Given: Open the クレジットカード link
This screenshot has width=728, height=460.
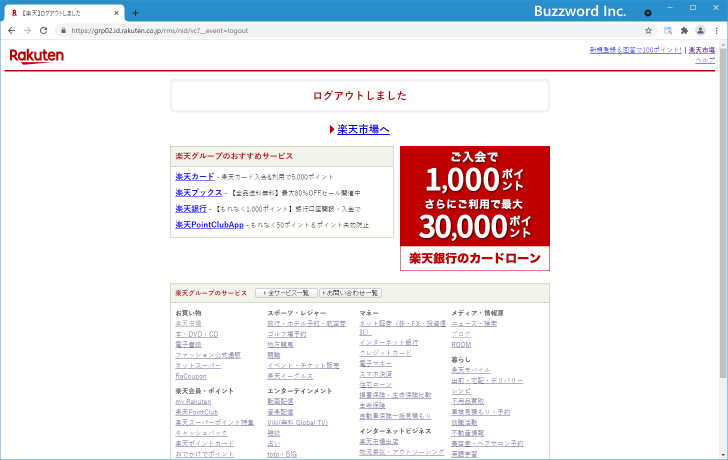Looking at the screenshot, I should click(385, 353).
